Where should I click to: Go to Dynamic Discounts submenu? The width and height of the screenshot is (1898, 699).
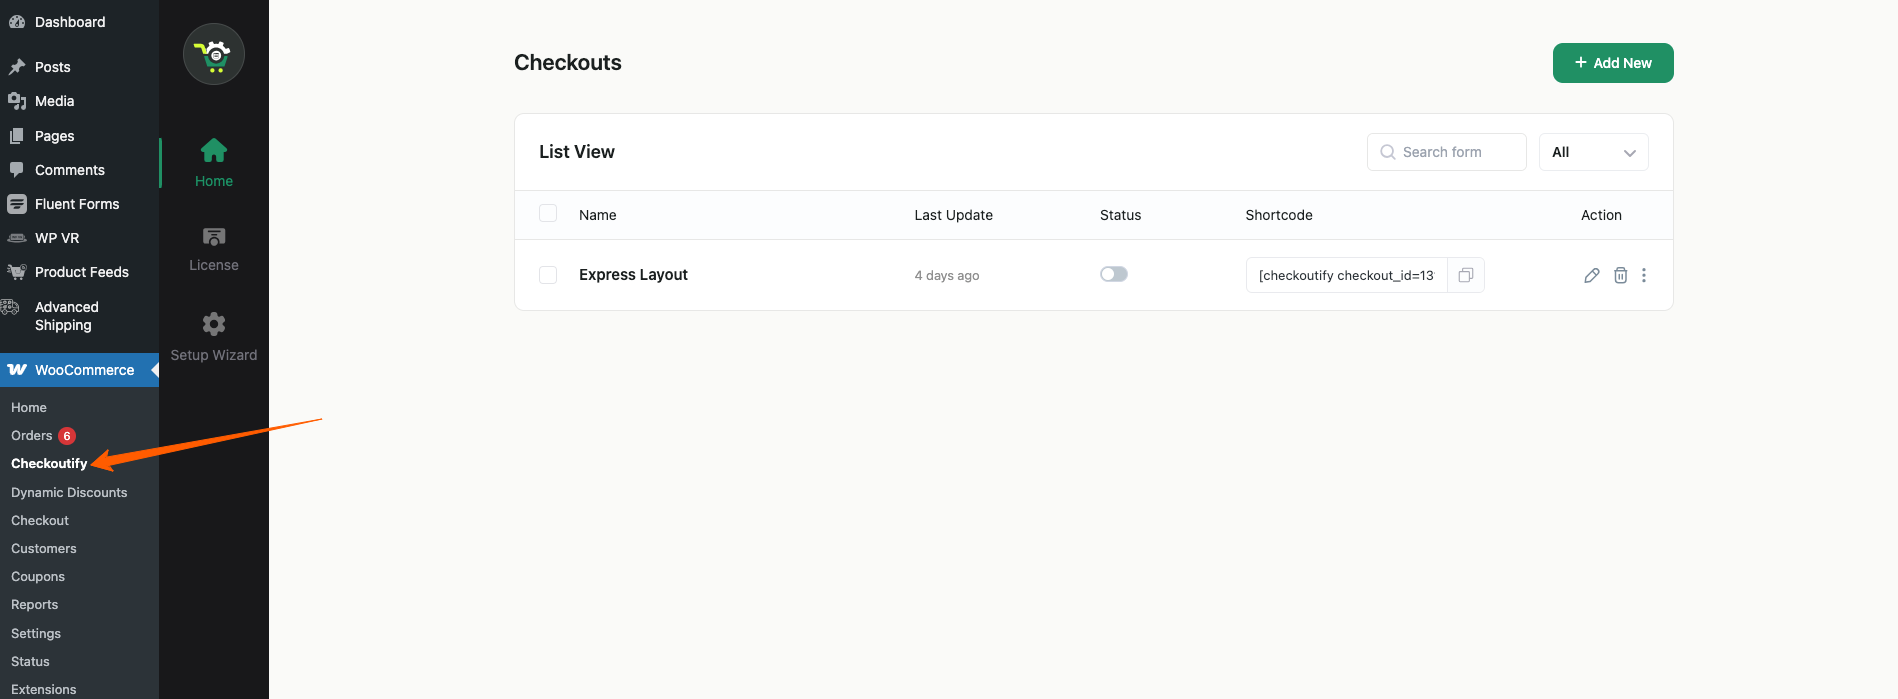(x=69, y=492)
